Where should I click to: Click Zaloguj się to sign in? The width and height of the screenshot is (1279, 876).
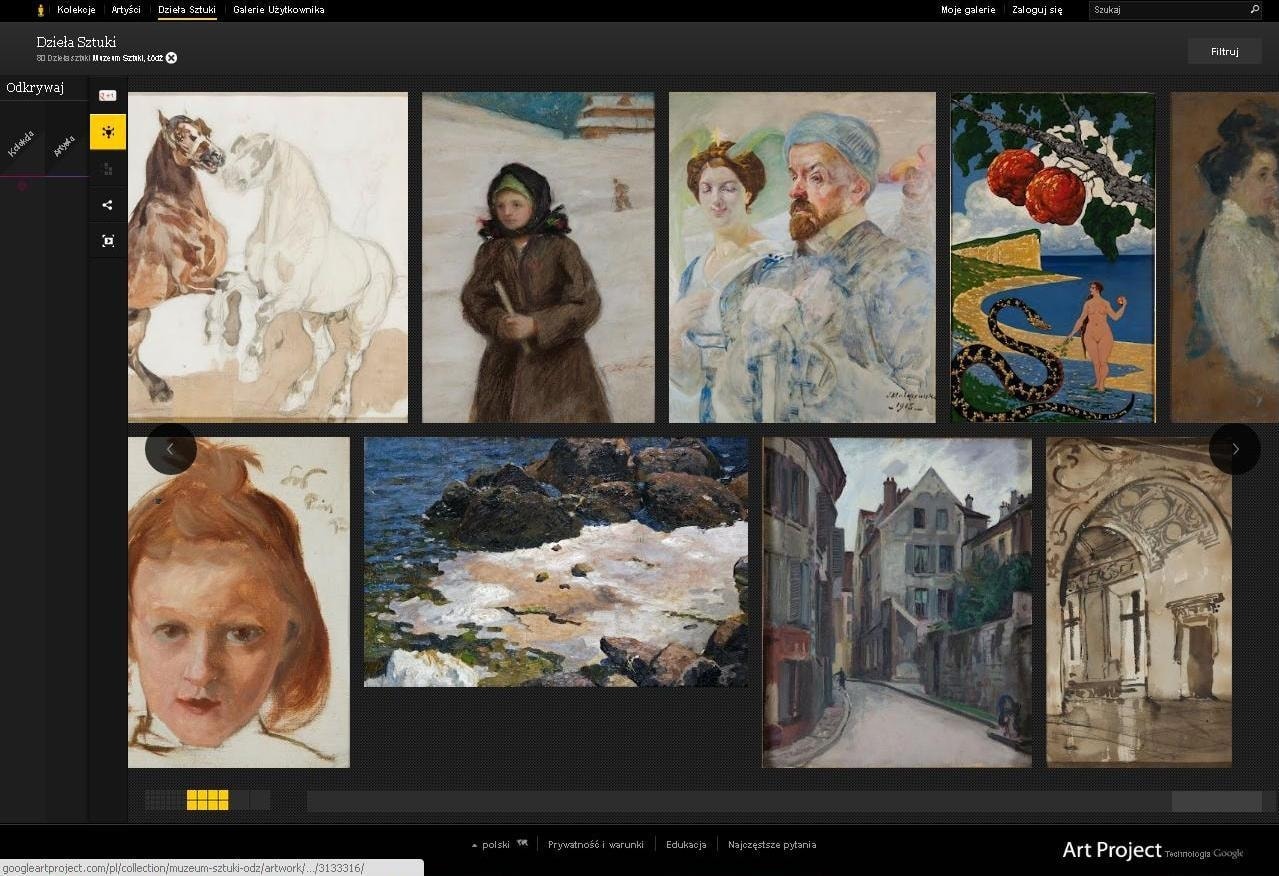1037,10
